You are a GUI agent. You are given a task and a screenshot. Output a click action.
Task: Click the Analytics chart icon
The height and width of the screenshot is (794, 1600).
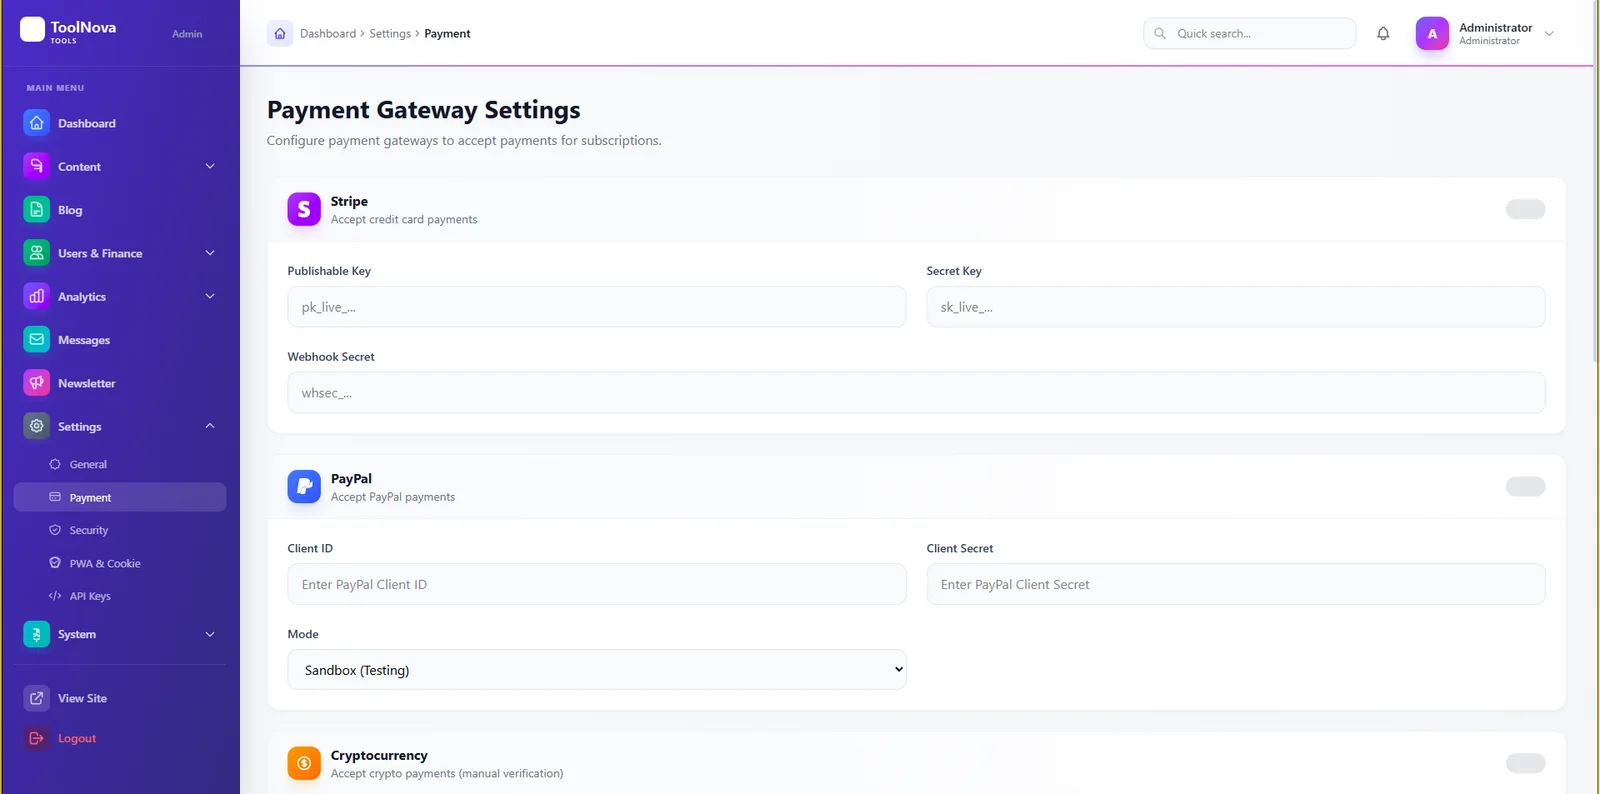click(37, 296)
